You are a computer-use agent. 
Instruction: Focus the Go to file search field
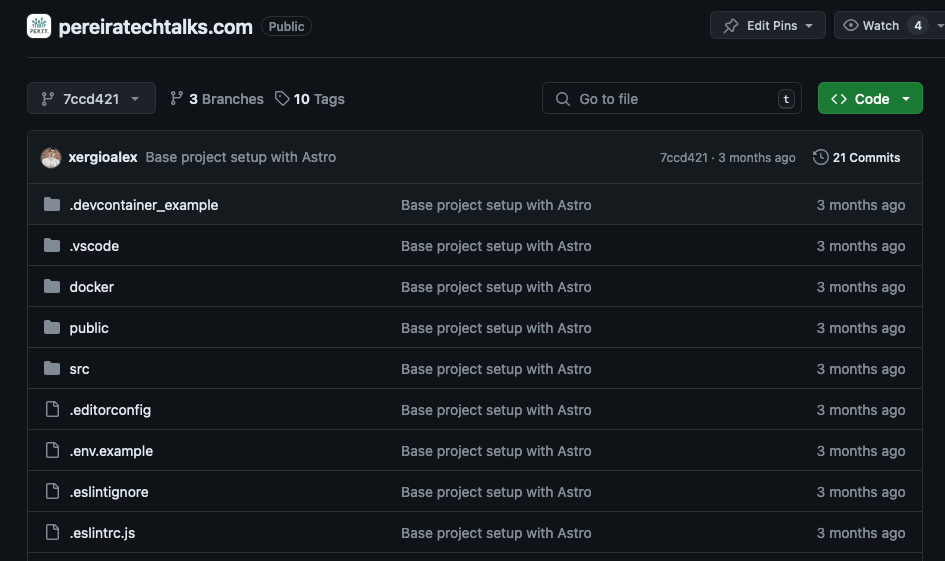671,98
